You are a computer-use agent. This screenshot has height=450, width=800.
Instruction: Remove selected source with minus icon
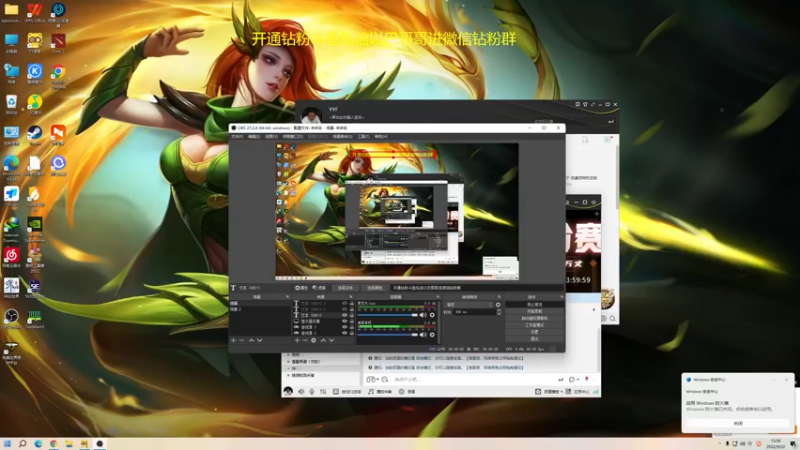click(305, 340)
